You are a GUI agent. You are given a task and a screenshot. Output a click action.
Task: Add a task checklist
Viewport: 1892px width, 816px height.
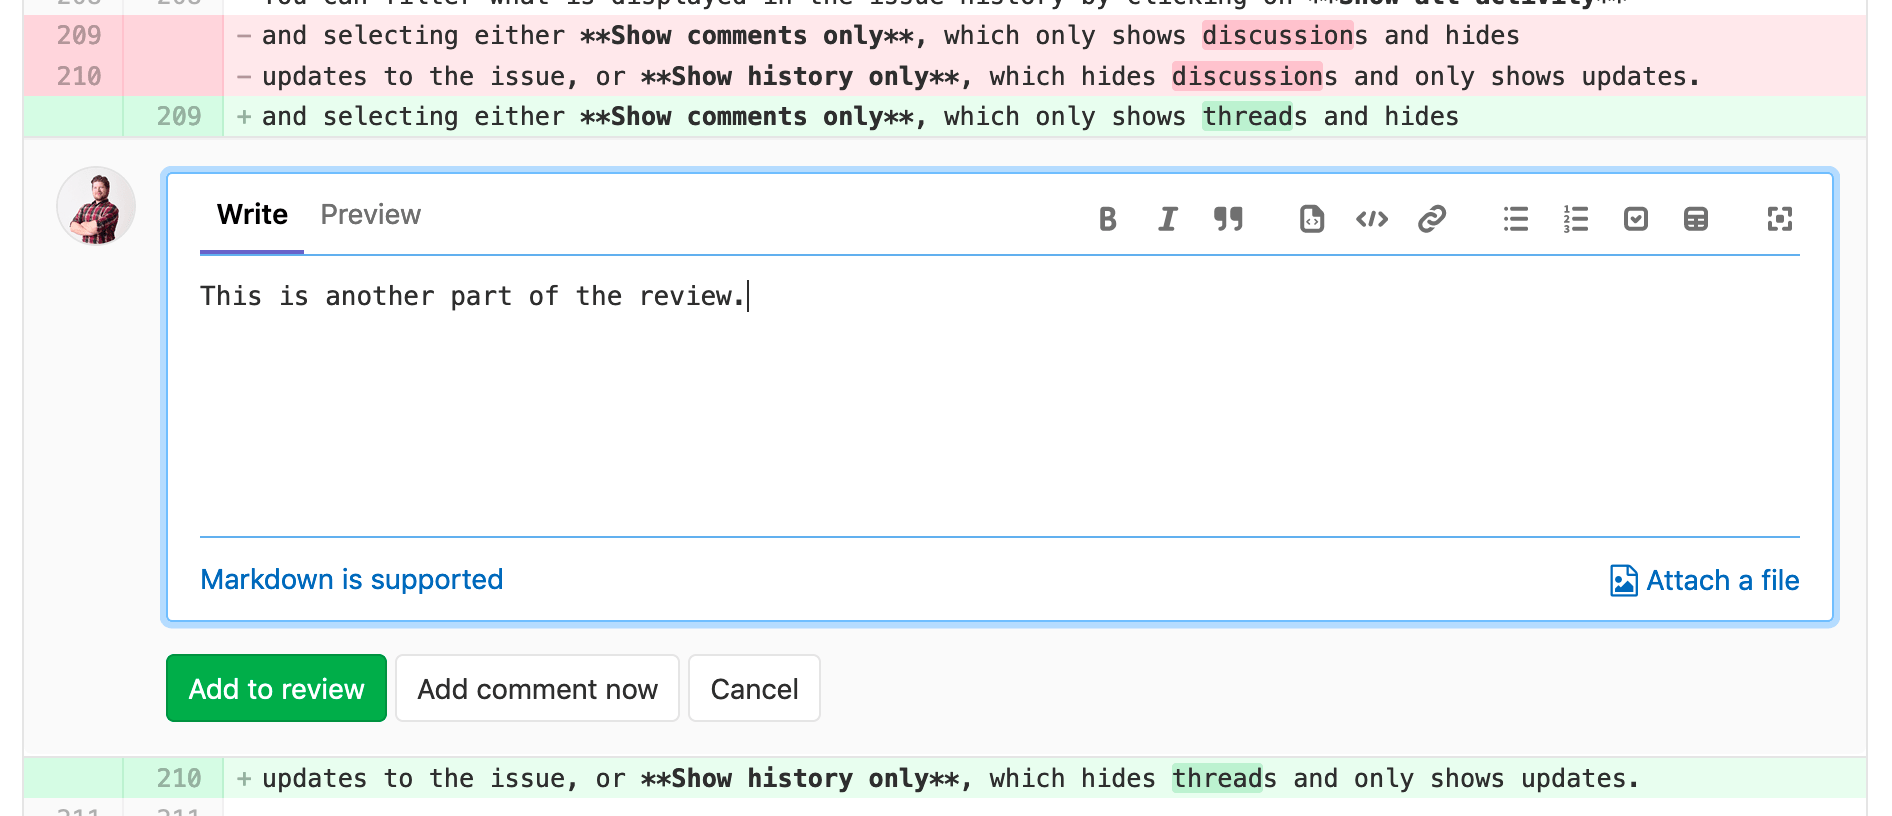pyautogui.click(x=1636, y=219)
